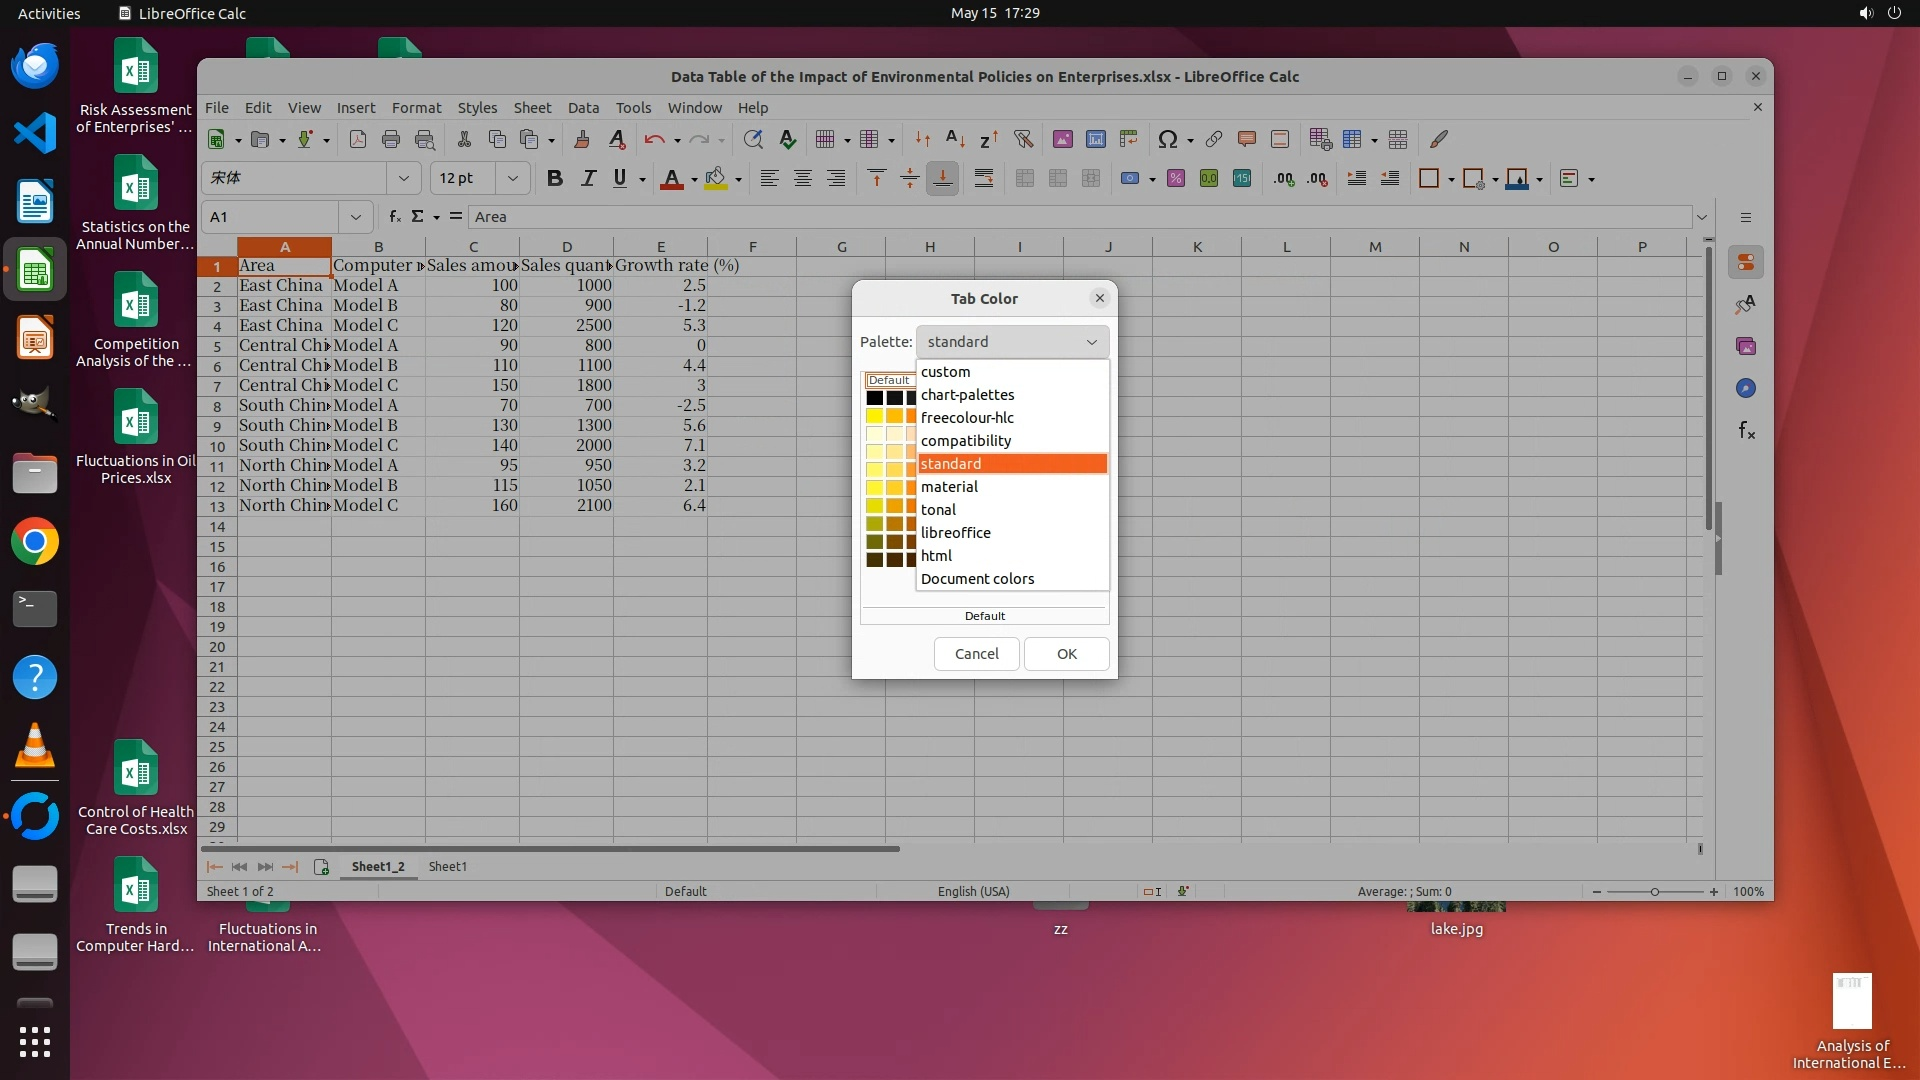Click the Background Color paint bucket icon

pos(714,179)
